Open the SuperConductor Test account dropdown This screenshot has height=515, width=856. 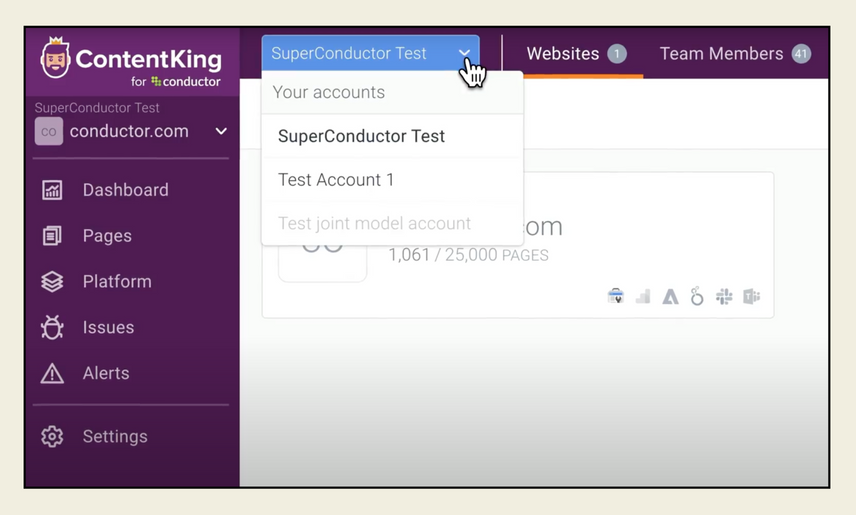[371, 53]
